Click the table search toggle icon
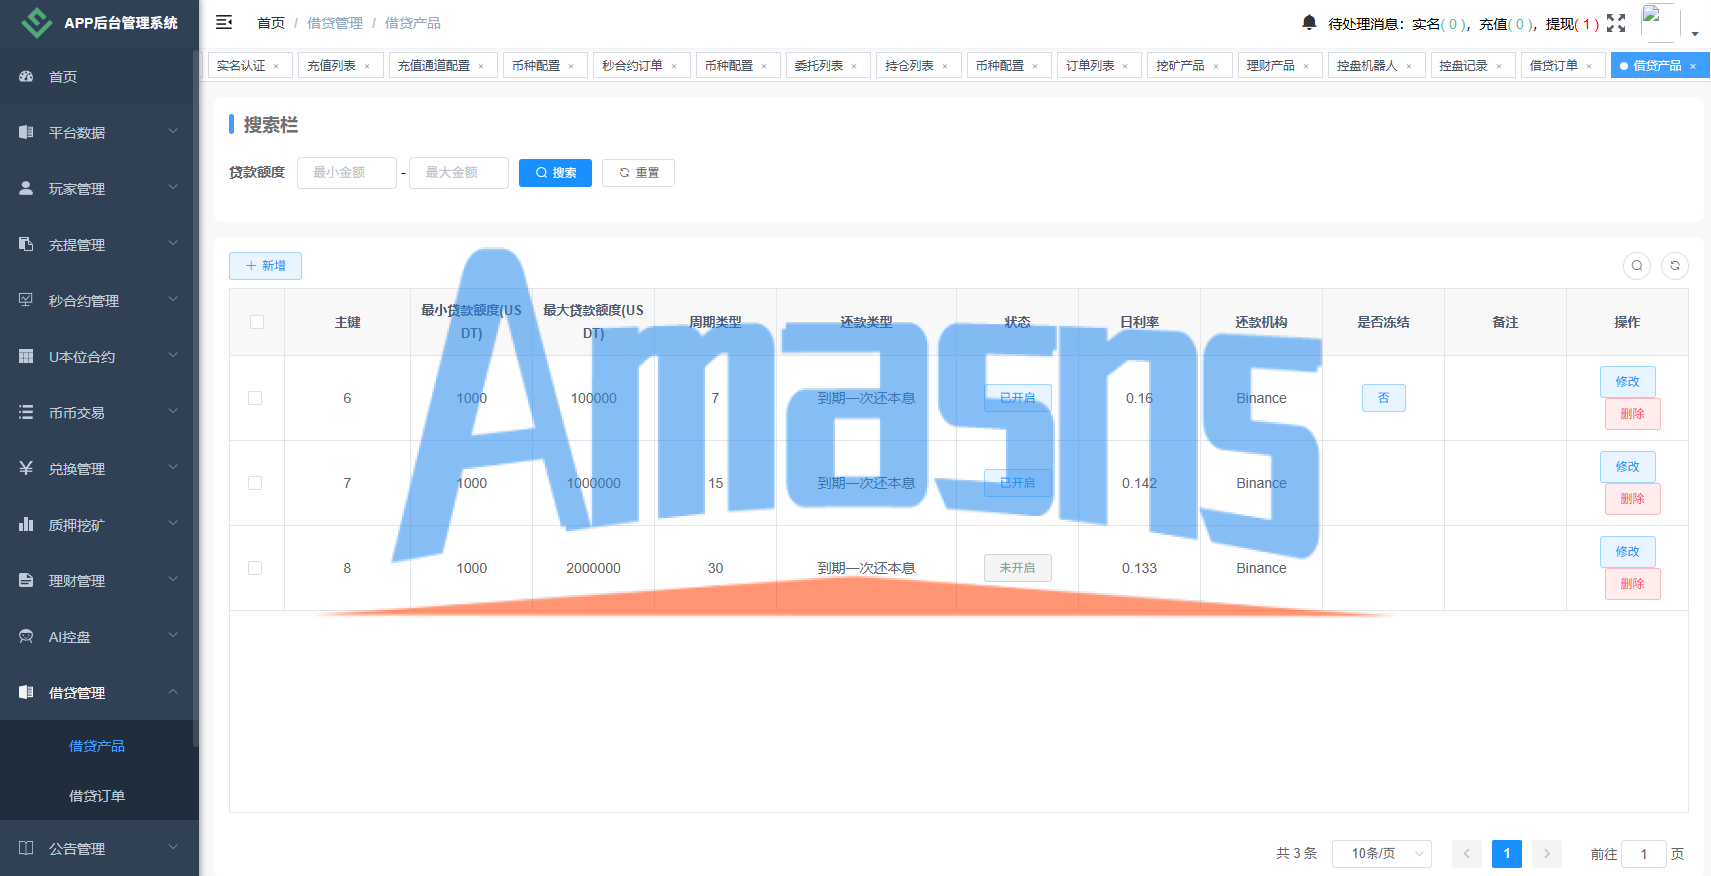The height and width of the screenshot is (876, 1711). click(1637, 265)
